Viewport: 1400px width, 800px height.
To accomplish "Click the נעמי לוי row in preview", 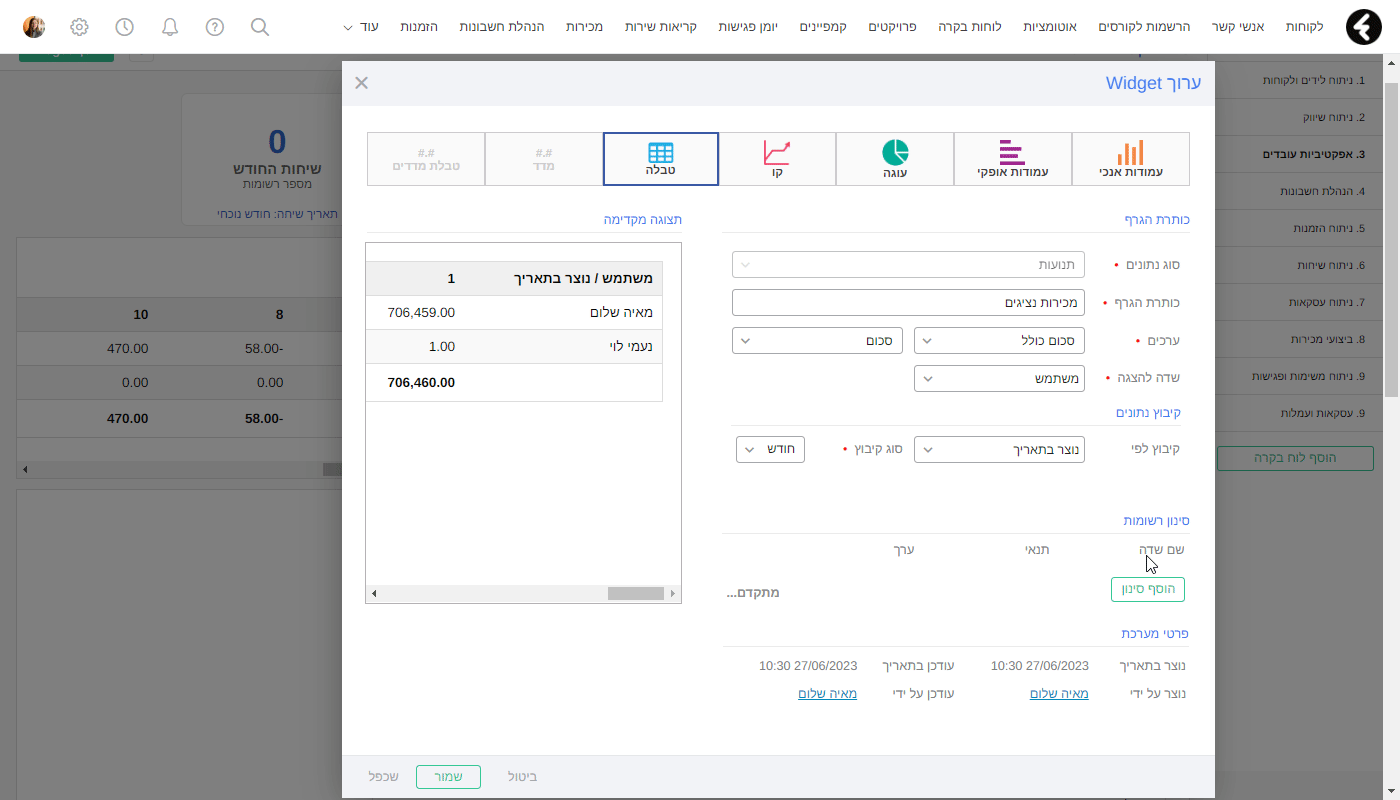I will click(514, 347).
